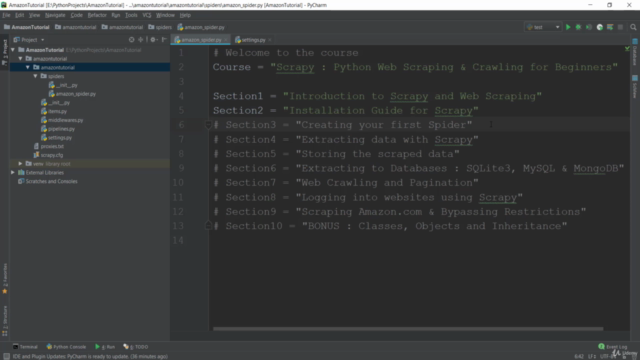Collapse the first amazontutorial folder
640x360 pixels.
pos(20,59)
